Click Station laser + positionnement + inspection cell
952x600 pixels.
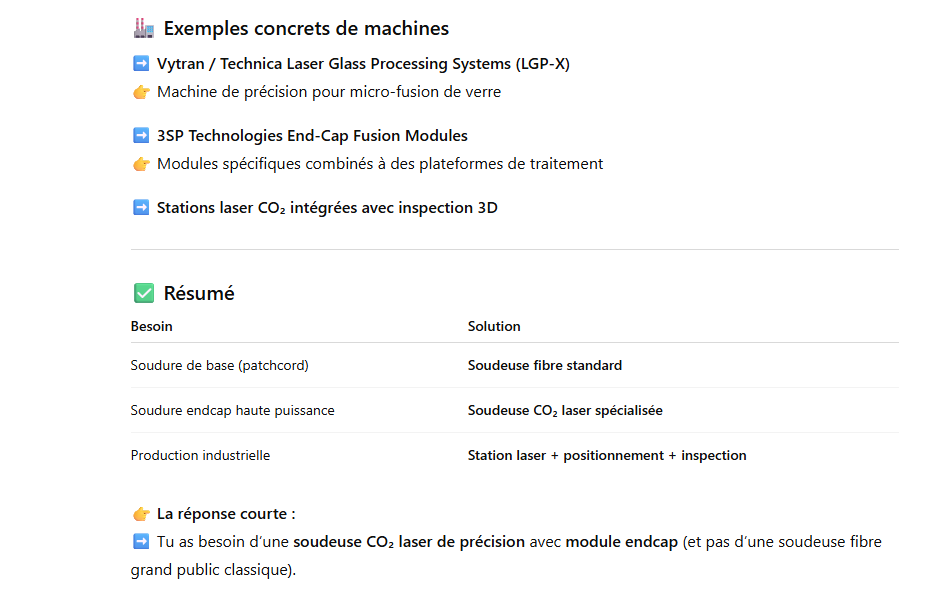(606, 456)
